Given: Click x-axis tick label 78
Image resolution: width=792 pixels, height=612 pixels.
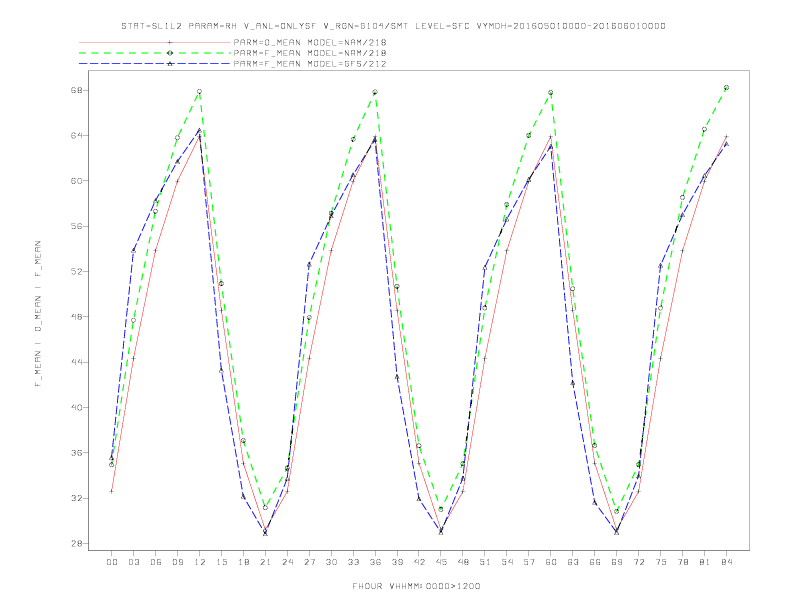Looking at the screenshot, I should coord(682,562).
